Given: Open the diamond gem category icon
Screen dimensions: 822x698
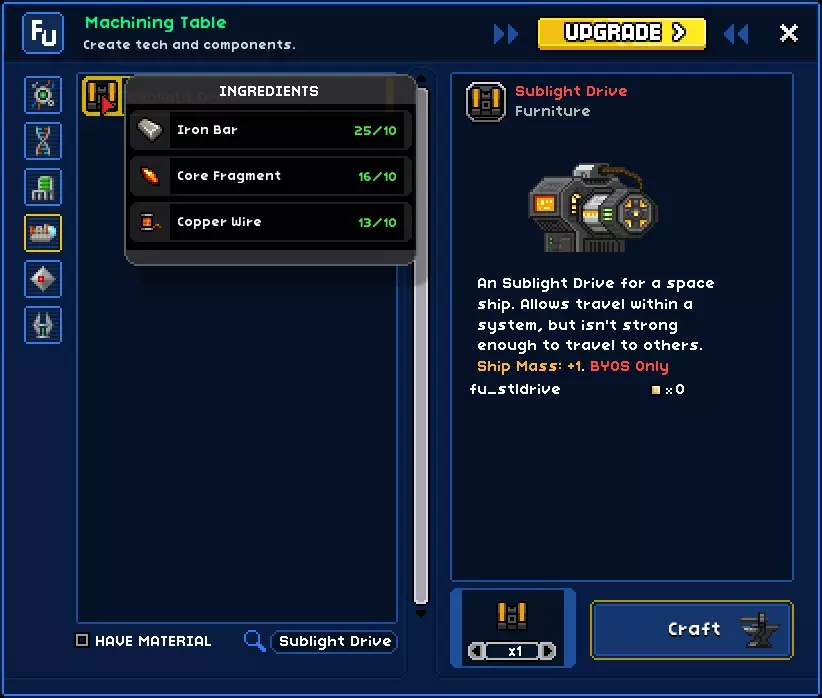Looking at the screenshot, I should pyautogui.click(x=43, y=279).
